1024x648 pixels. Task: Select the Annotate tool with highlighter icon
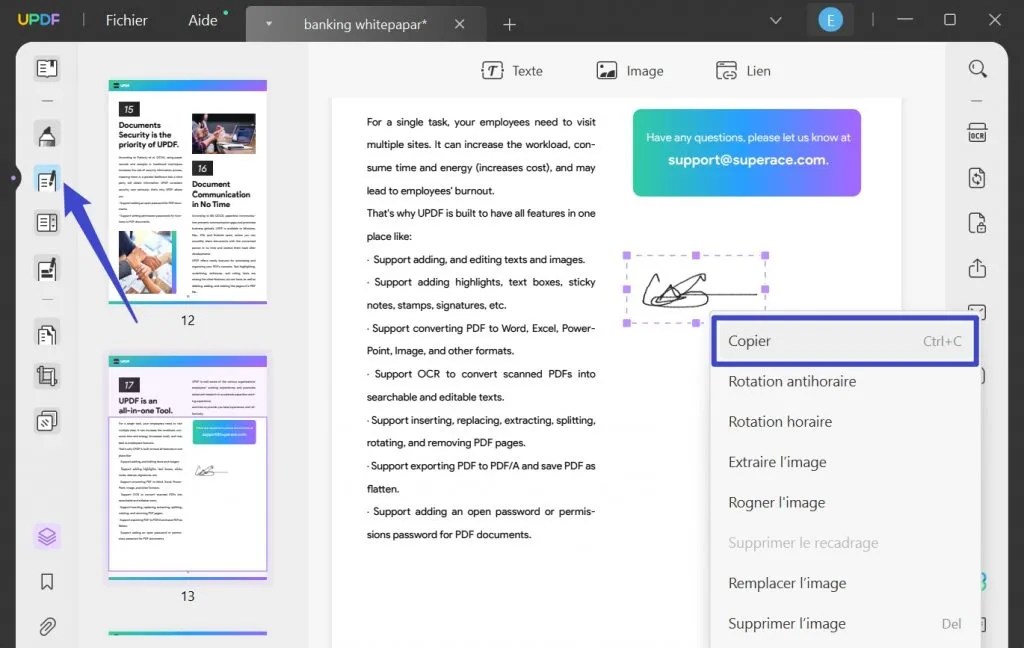[45, 134]
